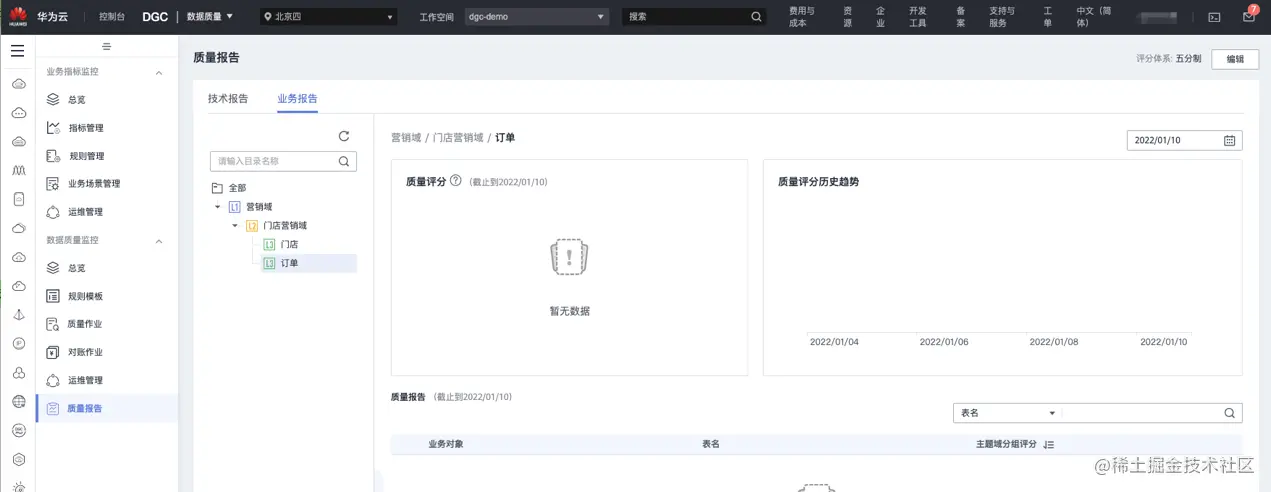The image size is (1271, 492).
Task: Click the 编辑 button
Action: pyautogui.click(x=1235, y=59)
